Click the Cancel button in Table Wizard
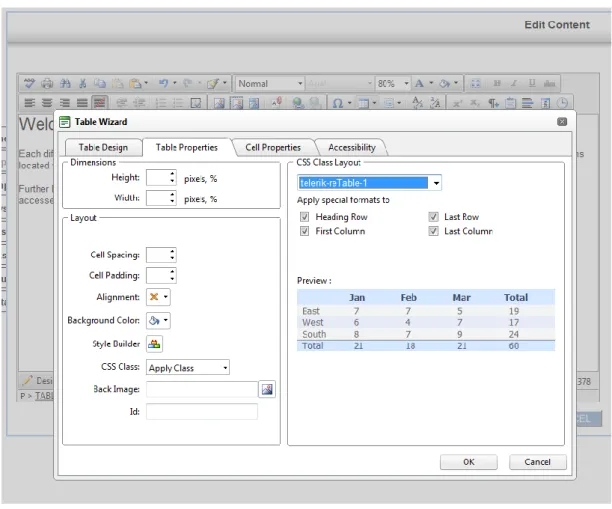Screen dimensions: 612x509 coord(537,462)
